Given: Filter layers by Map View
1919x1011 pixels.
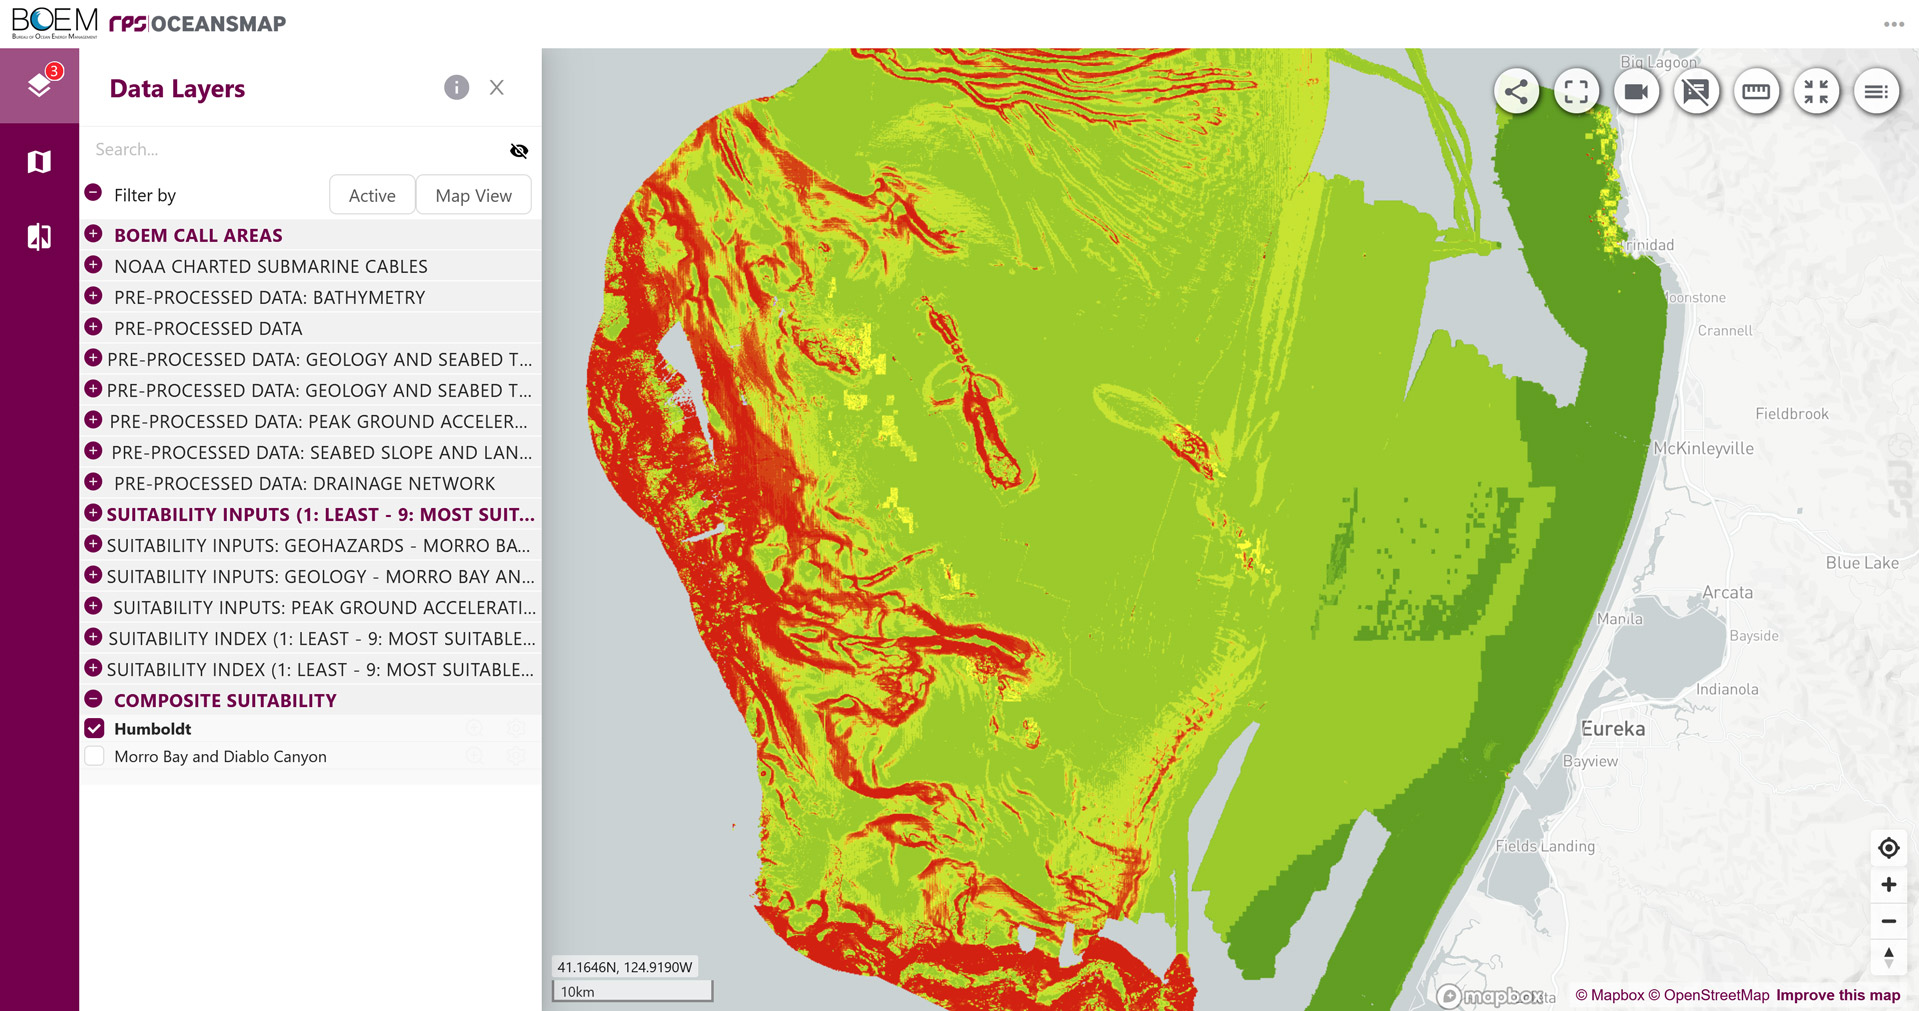Looking at the screenshot, I should tap(473, 196).
